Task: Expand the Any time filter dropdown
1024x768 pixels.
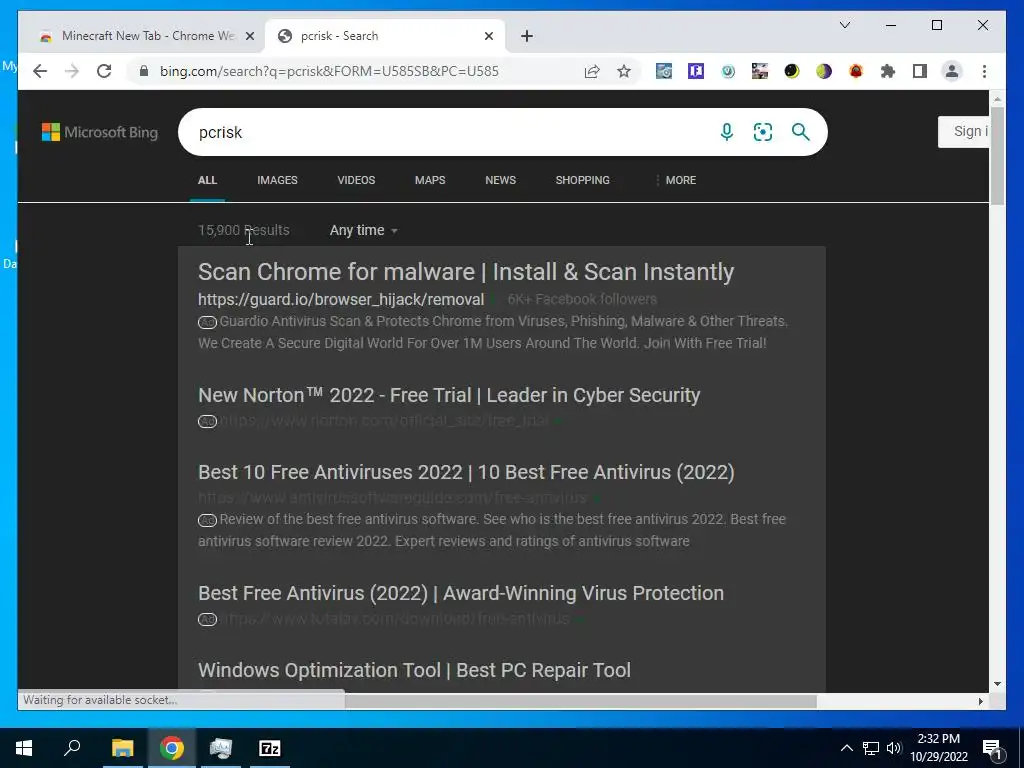Action: click(364, 230)
